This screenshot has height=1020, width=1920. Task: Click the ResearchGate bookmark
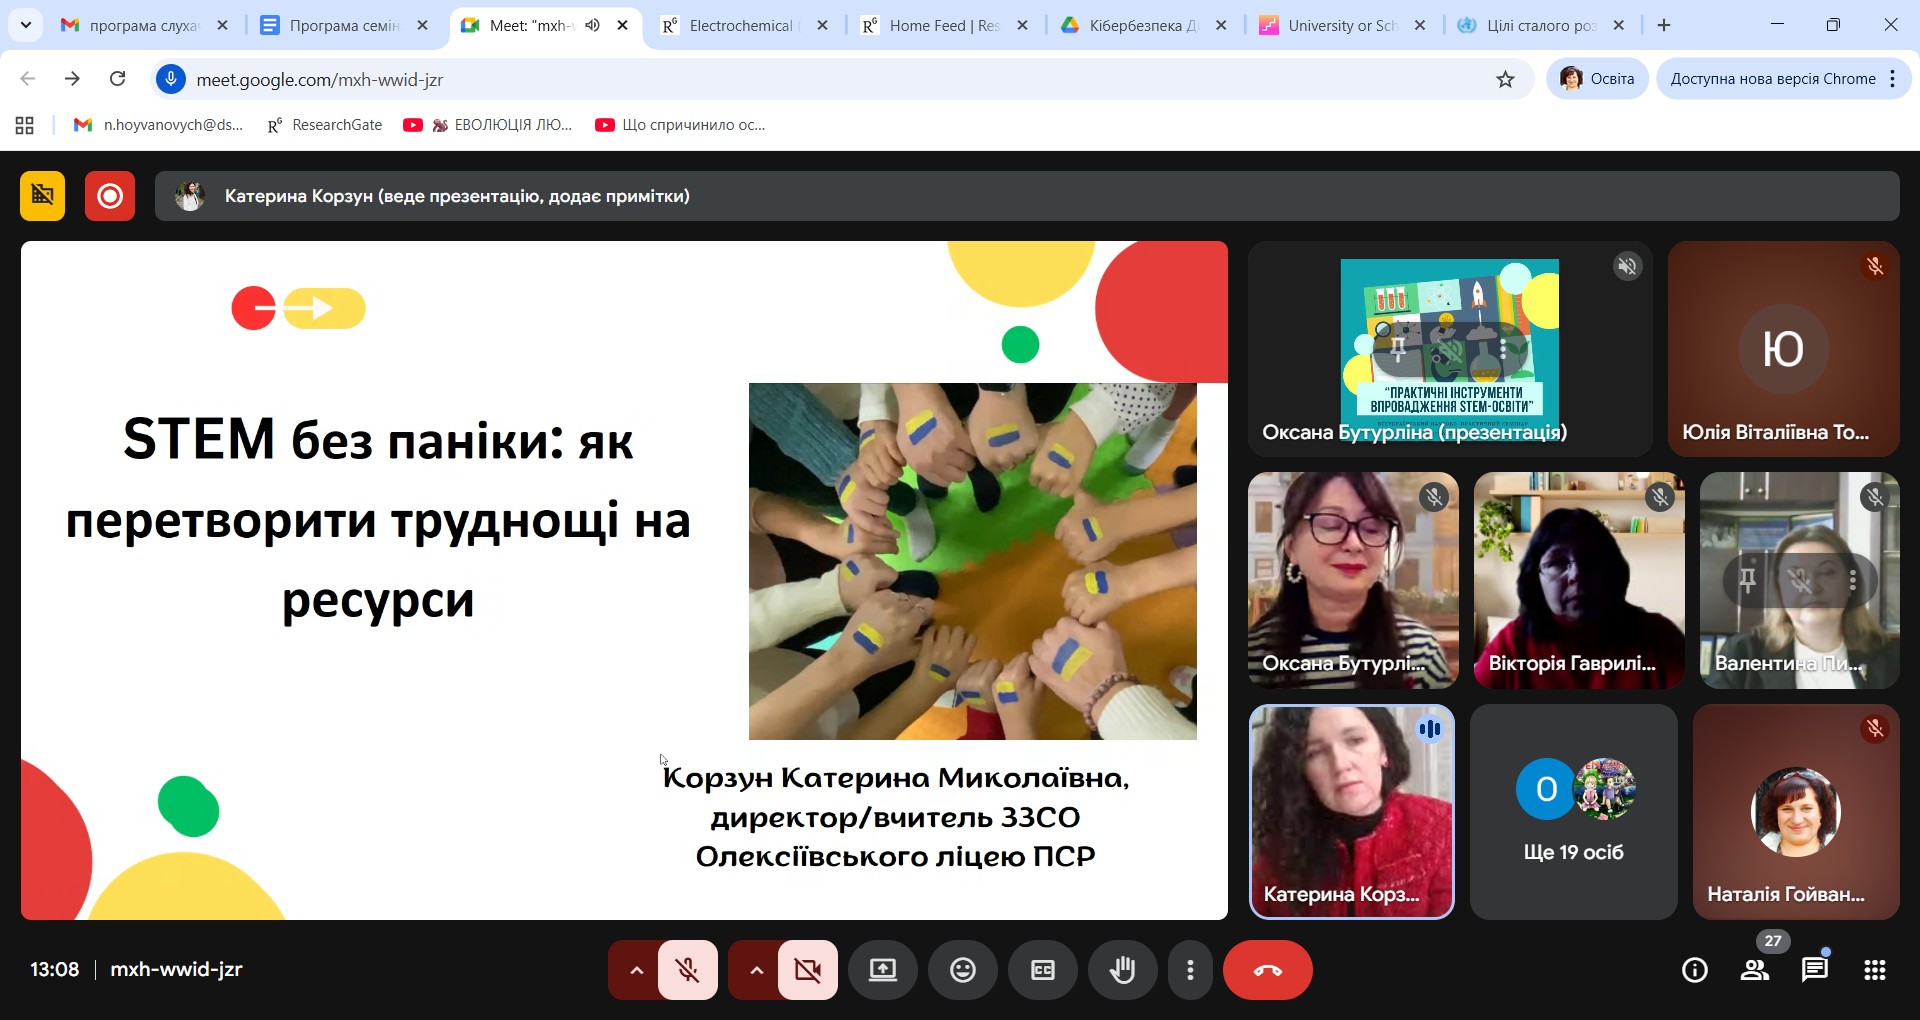click(325, 125)
